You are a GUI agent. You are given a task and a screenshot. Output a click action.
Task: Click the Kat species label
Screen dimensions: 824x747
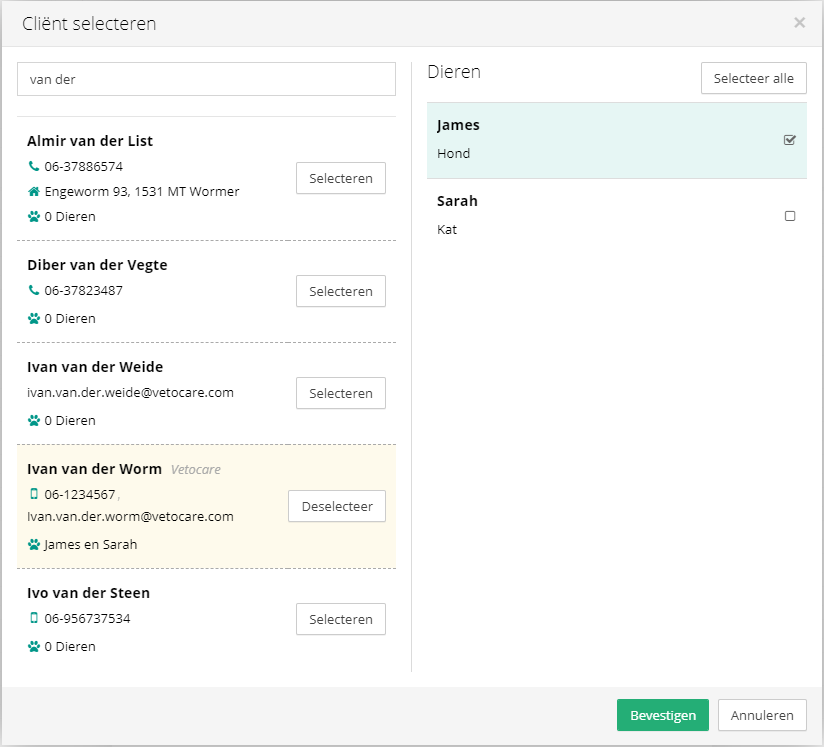click(x=447, y=230)
